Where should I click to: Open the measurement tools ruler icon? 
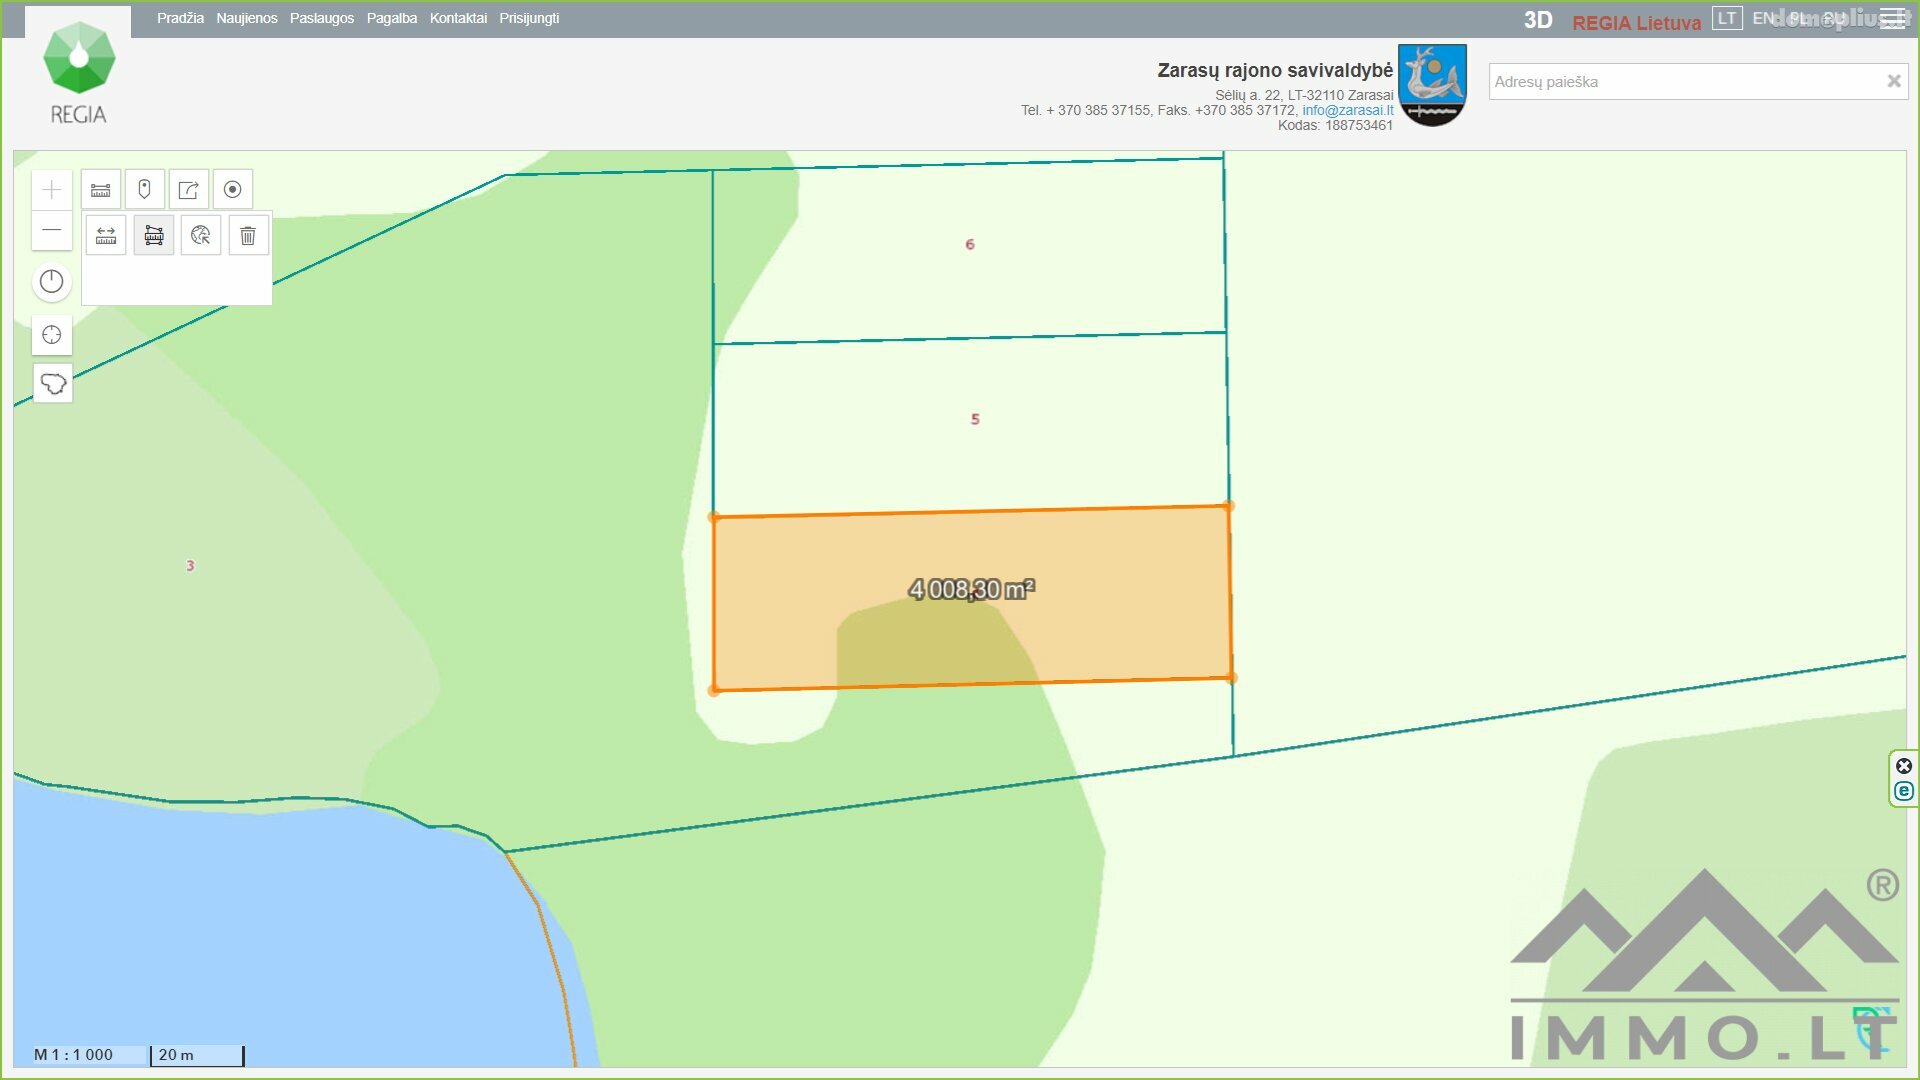(x=101, y=190)
